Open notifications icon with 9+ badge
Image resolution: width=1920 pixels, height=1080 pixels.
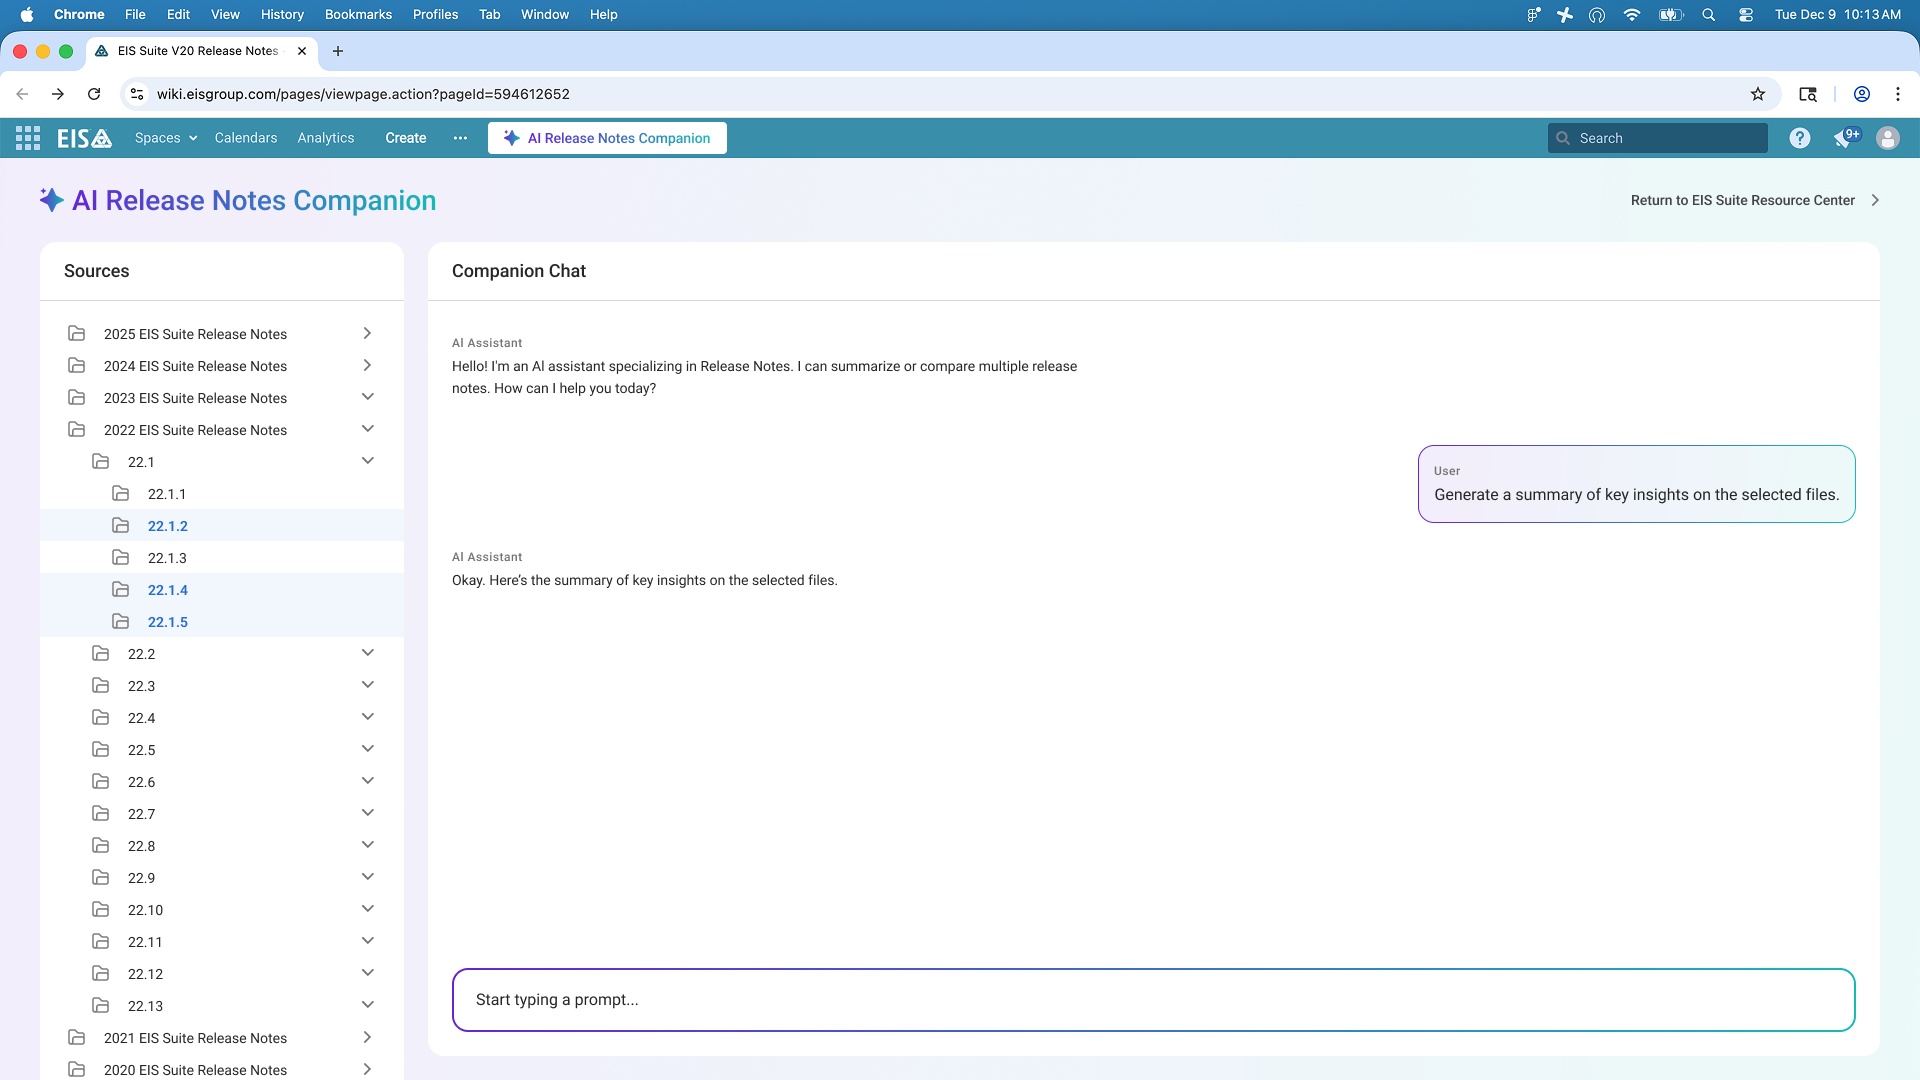point(1844,138)
